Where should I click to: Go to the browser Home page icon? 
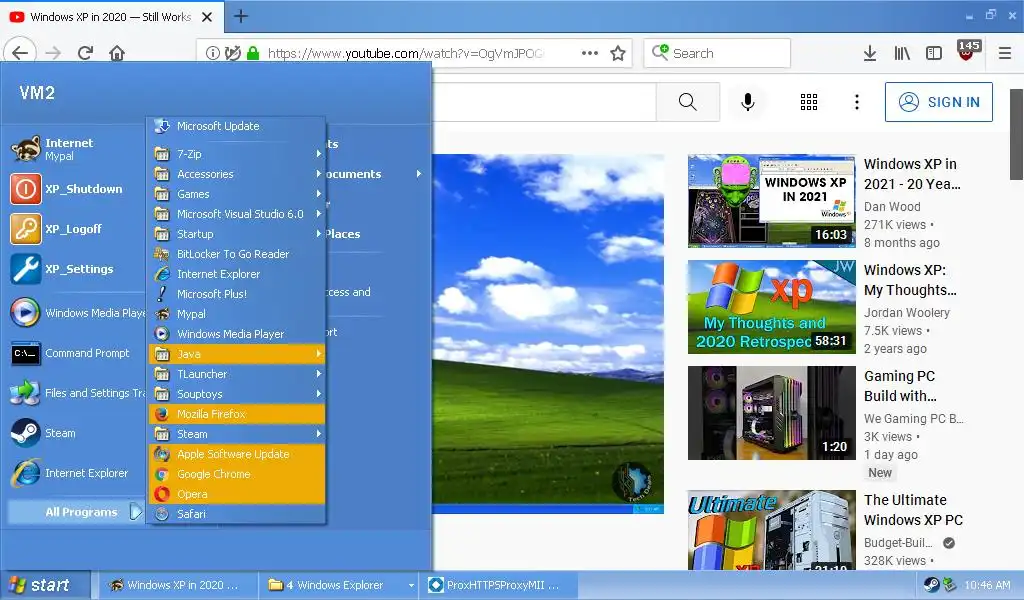[117, 53]
